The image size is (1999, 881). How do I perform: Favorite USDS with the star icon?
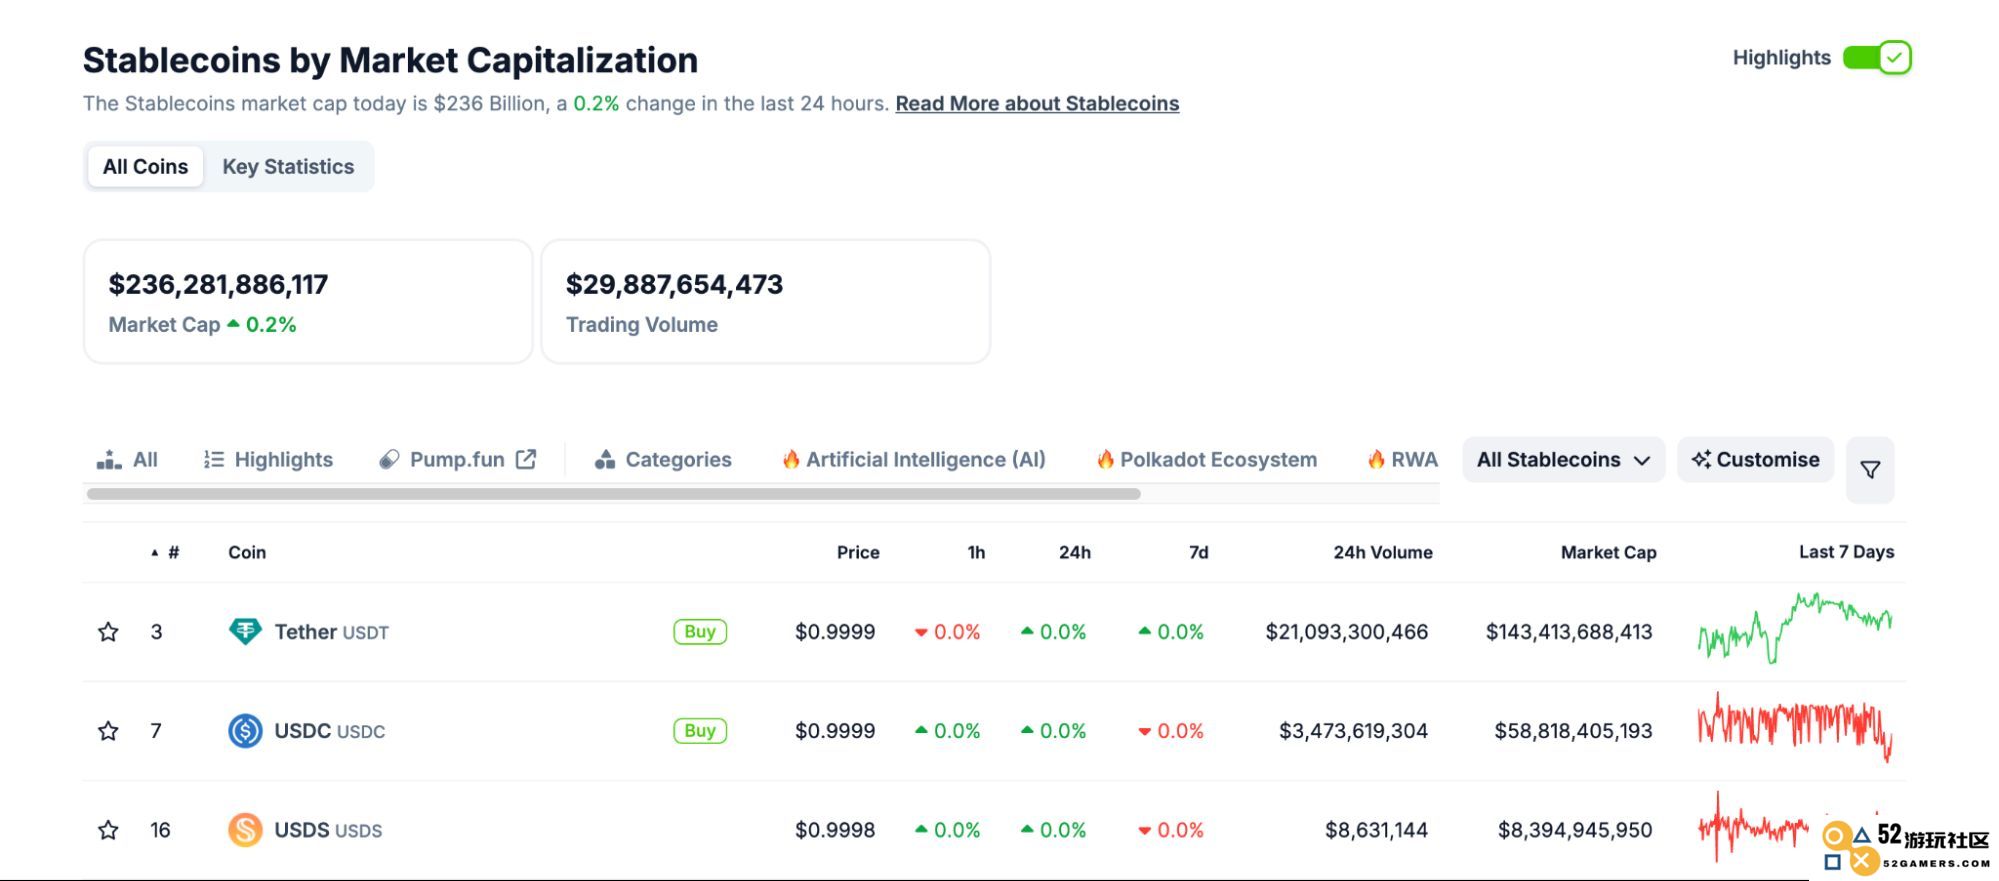(x=108, y=830)
